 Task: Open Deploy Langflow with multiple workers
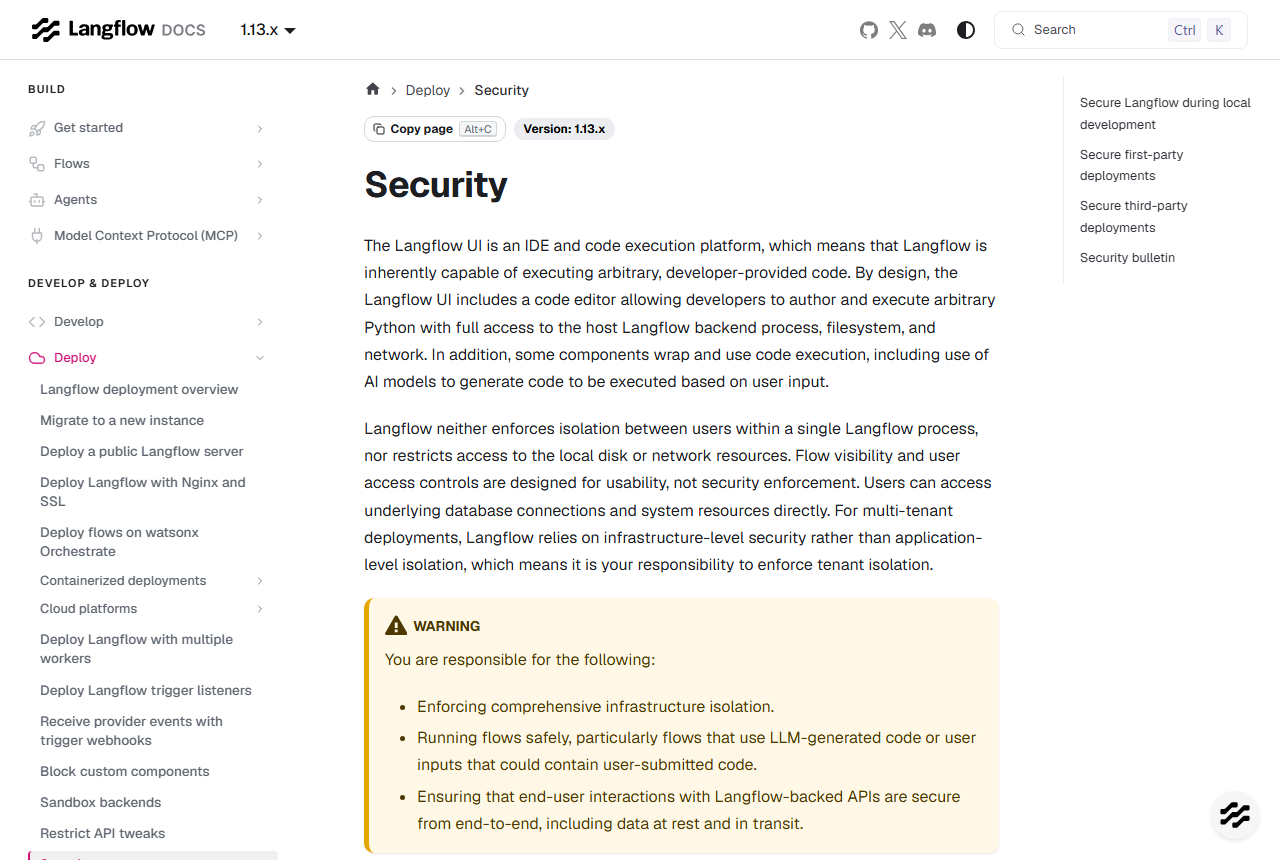tap(137, 649)
